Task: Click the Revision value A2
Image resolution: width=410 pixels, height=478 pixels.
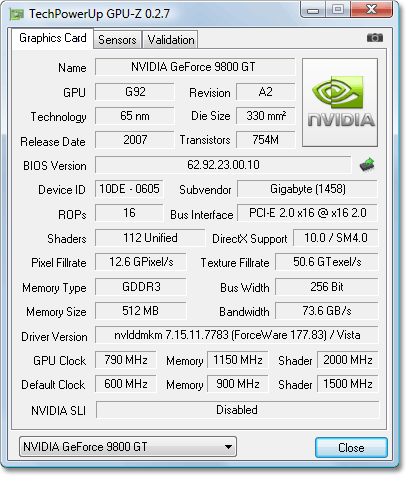Action: coord(266,92)
